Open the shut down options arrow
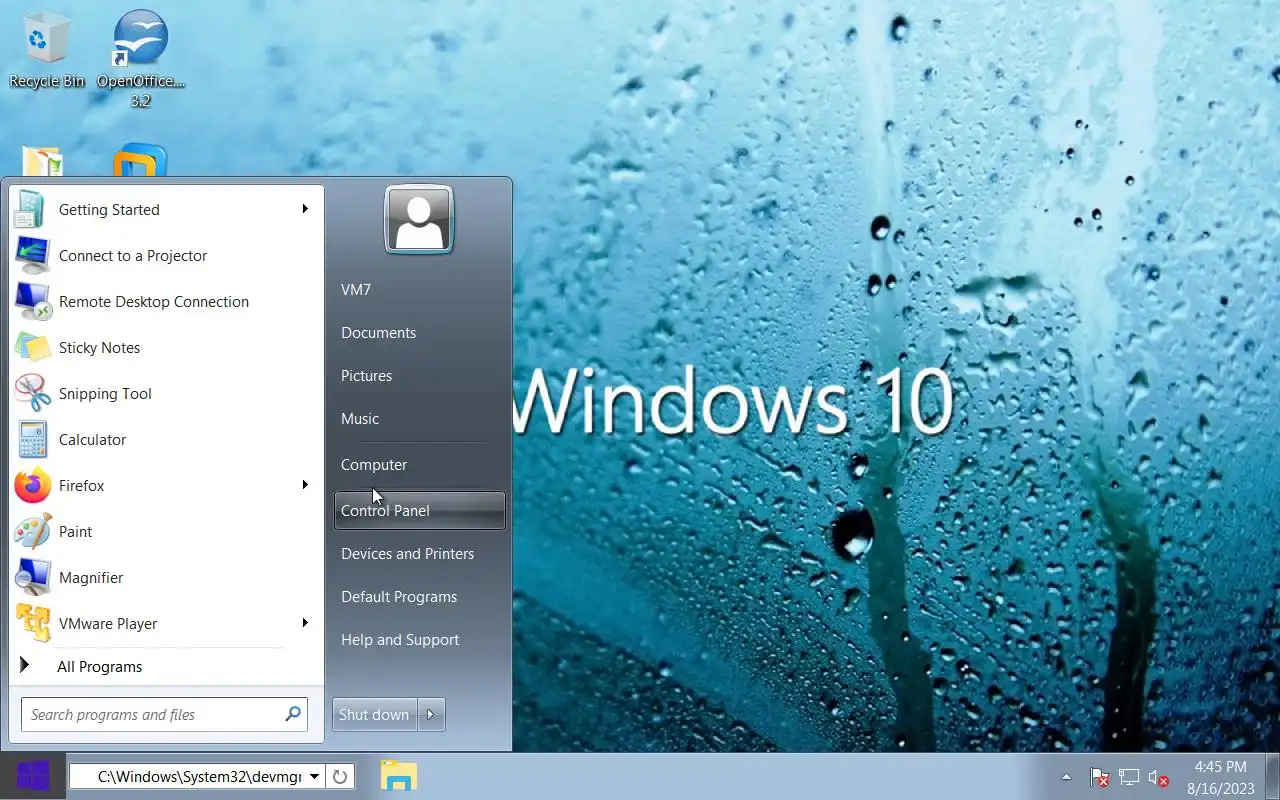Image resolution: width=1280 pixels, height=800 pixels. pos(430,714)
